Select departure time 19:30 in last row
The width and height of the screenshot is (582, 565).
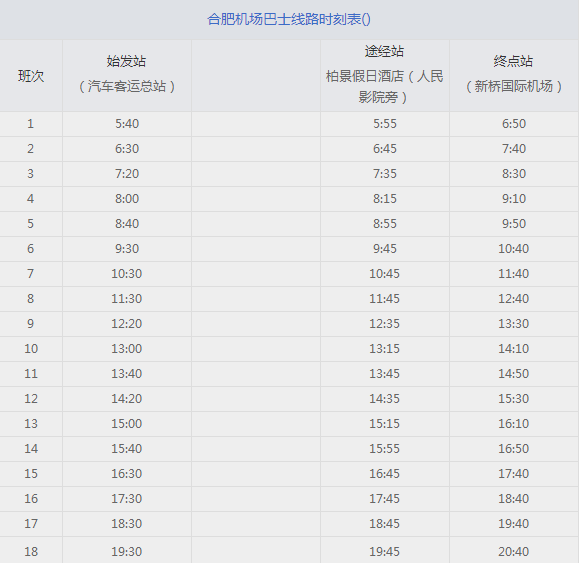pyautogui.click(x=127, y=552)
